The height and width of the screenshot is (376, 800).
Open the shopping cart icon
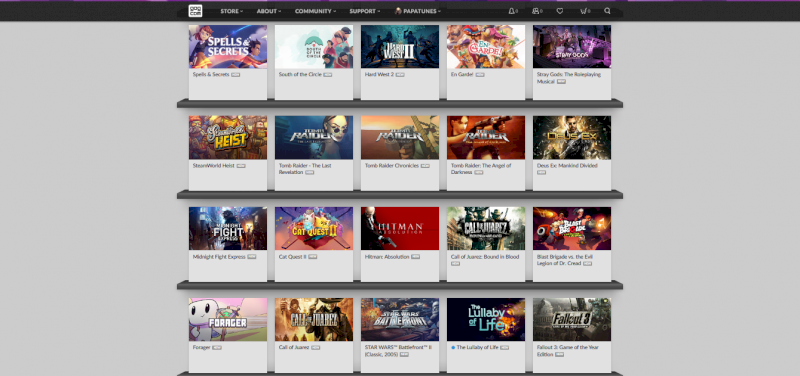coord(583,11)
